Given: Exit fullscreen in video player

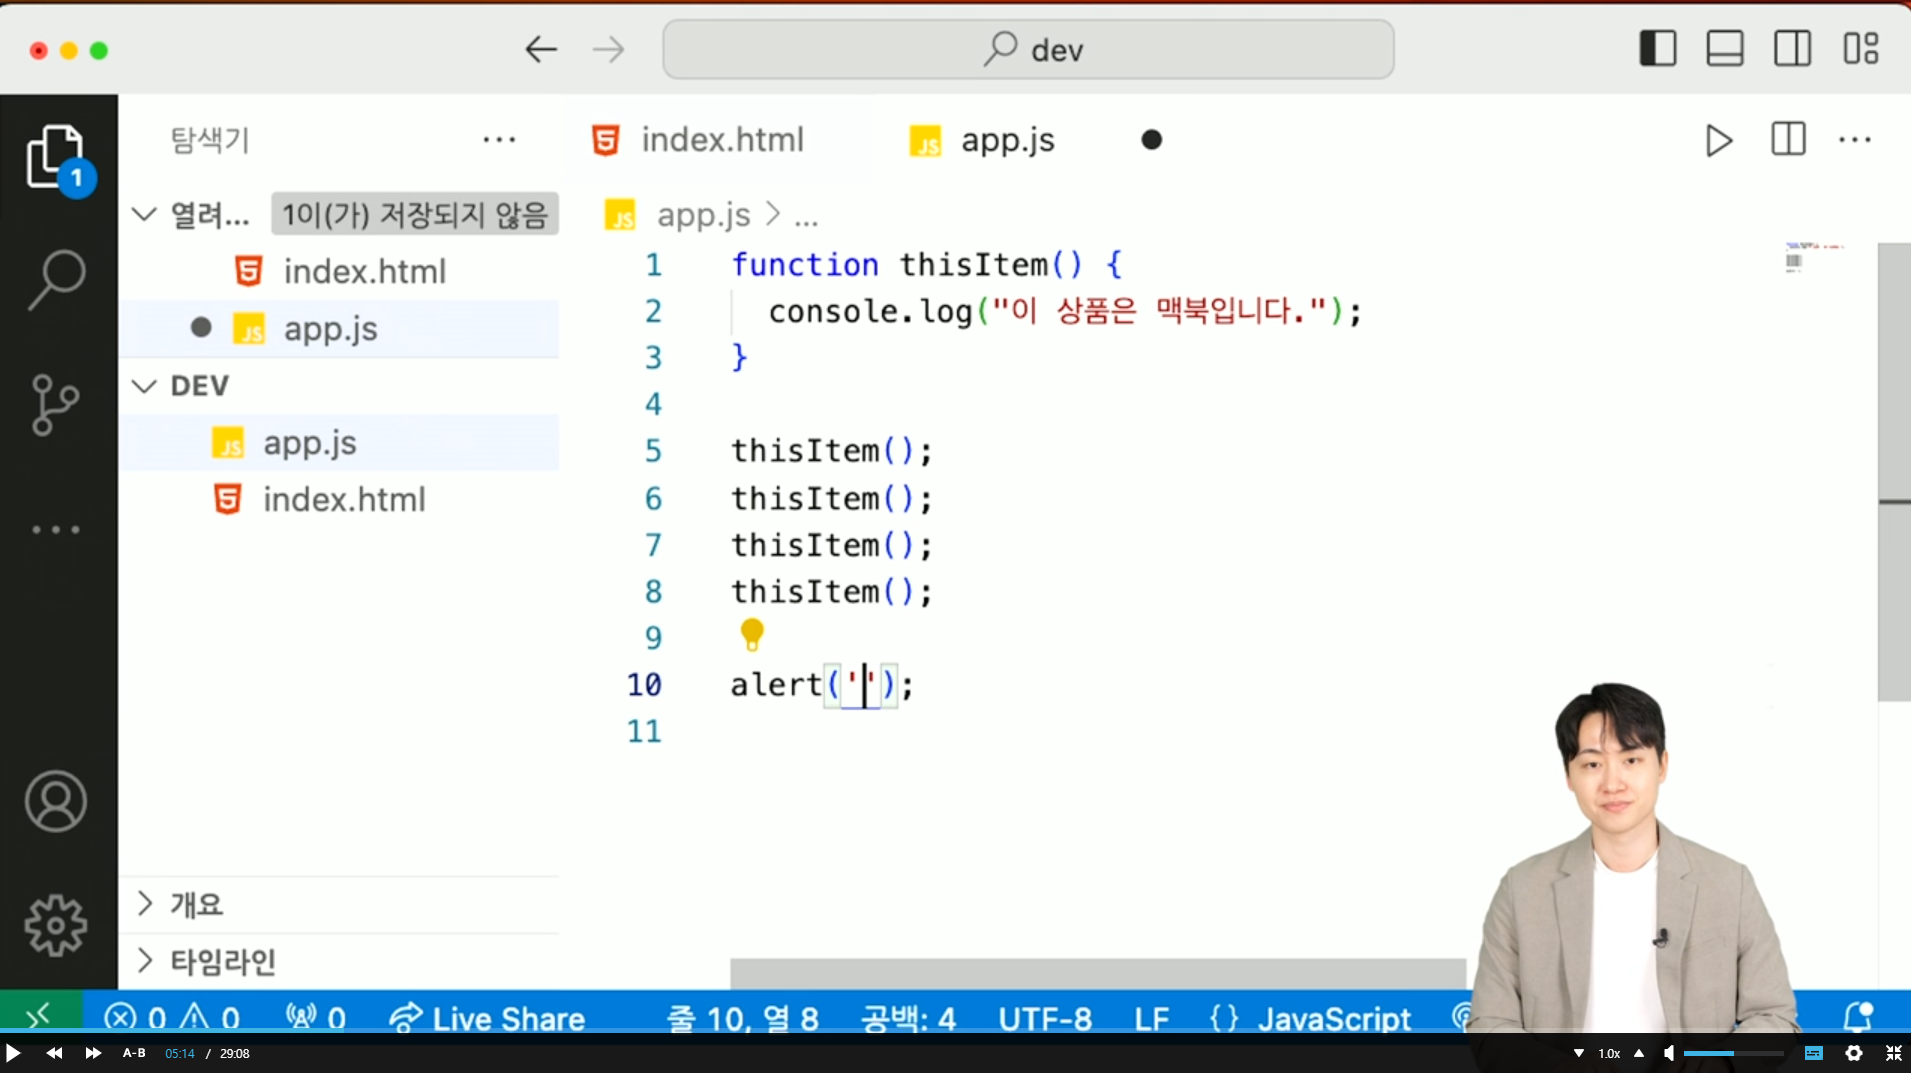Looking at the screenshot, I should click(x=1893, y=1053).
